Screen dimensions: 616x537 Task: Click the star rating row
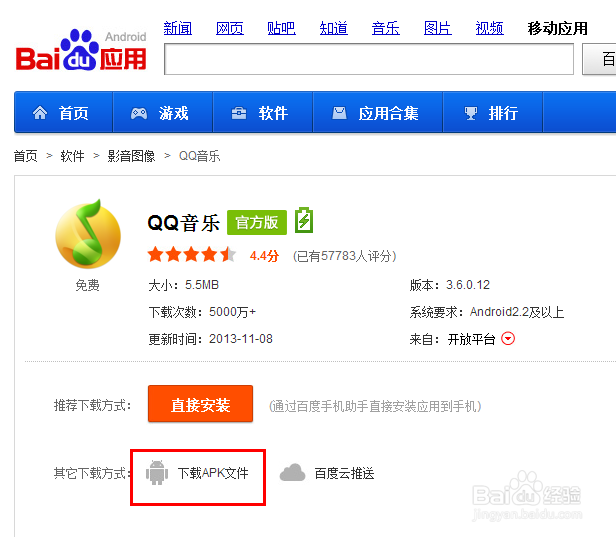[191, 255]
